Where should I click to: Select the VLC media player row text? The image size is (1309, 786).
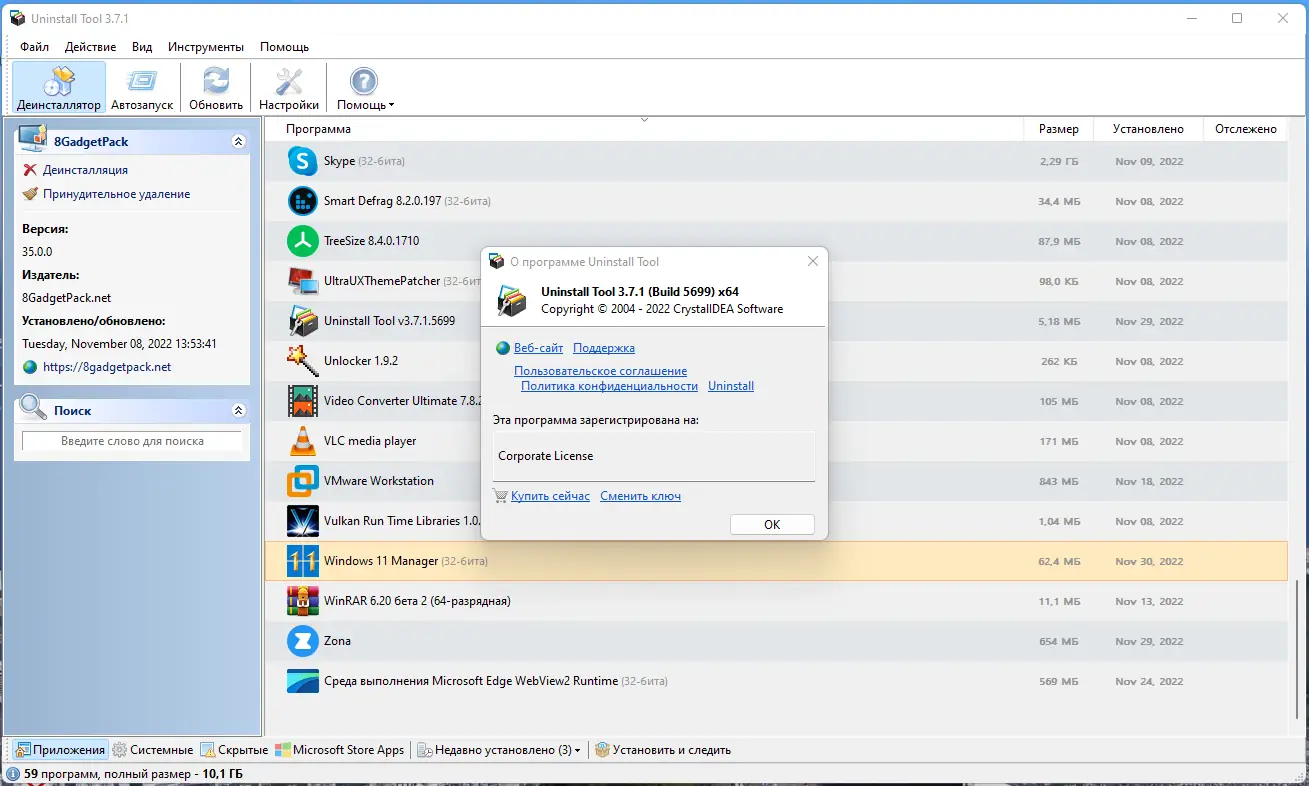click(370, 441)
